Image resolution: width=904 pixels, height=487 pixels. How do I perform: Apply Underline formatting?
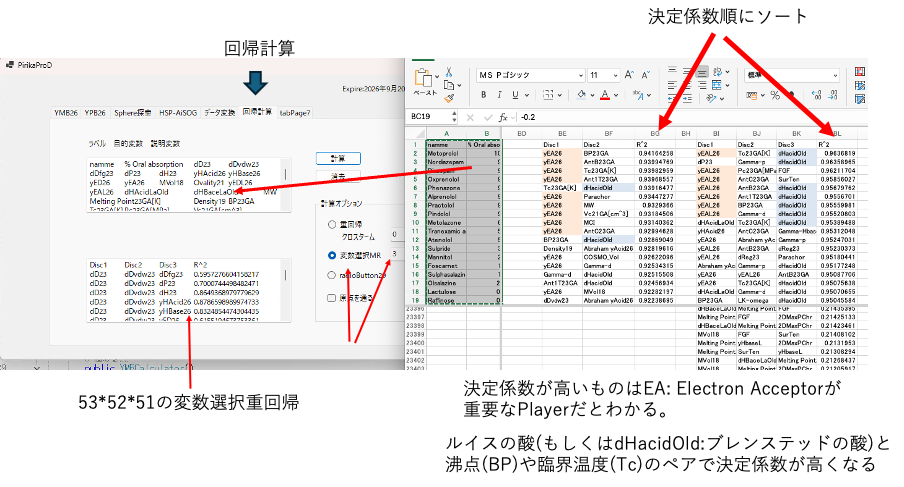click(x=512, y=95)
